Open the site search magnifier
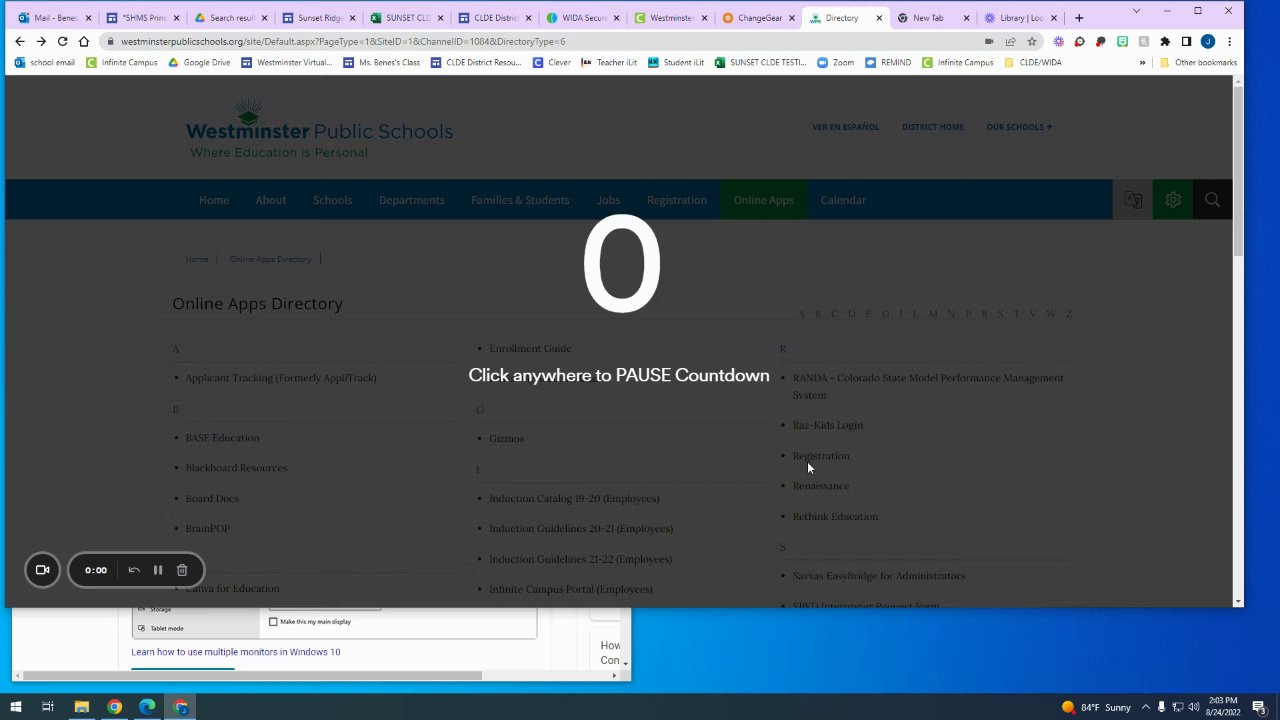 (x=1212, y=200)
